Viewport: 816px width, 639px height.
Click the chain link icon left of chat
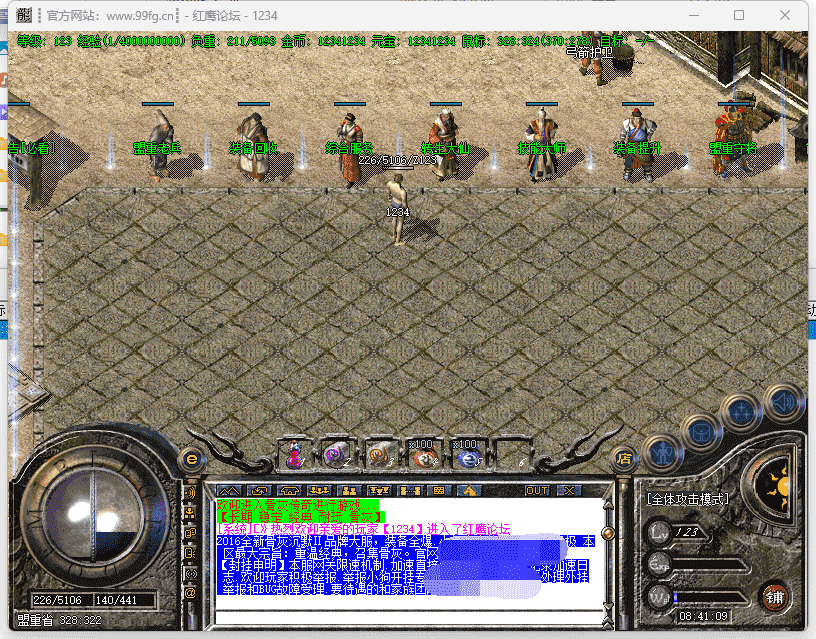(190, 533)
